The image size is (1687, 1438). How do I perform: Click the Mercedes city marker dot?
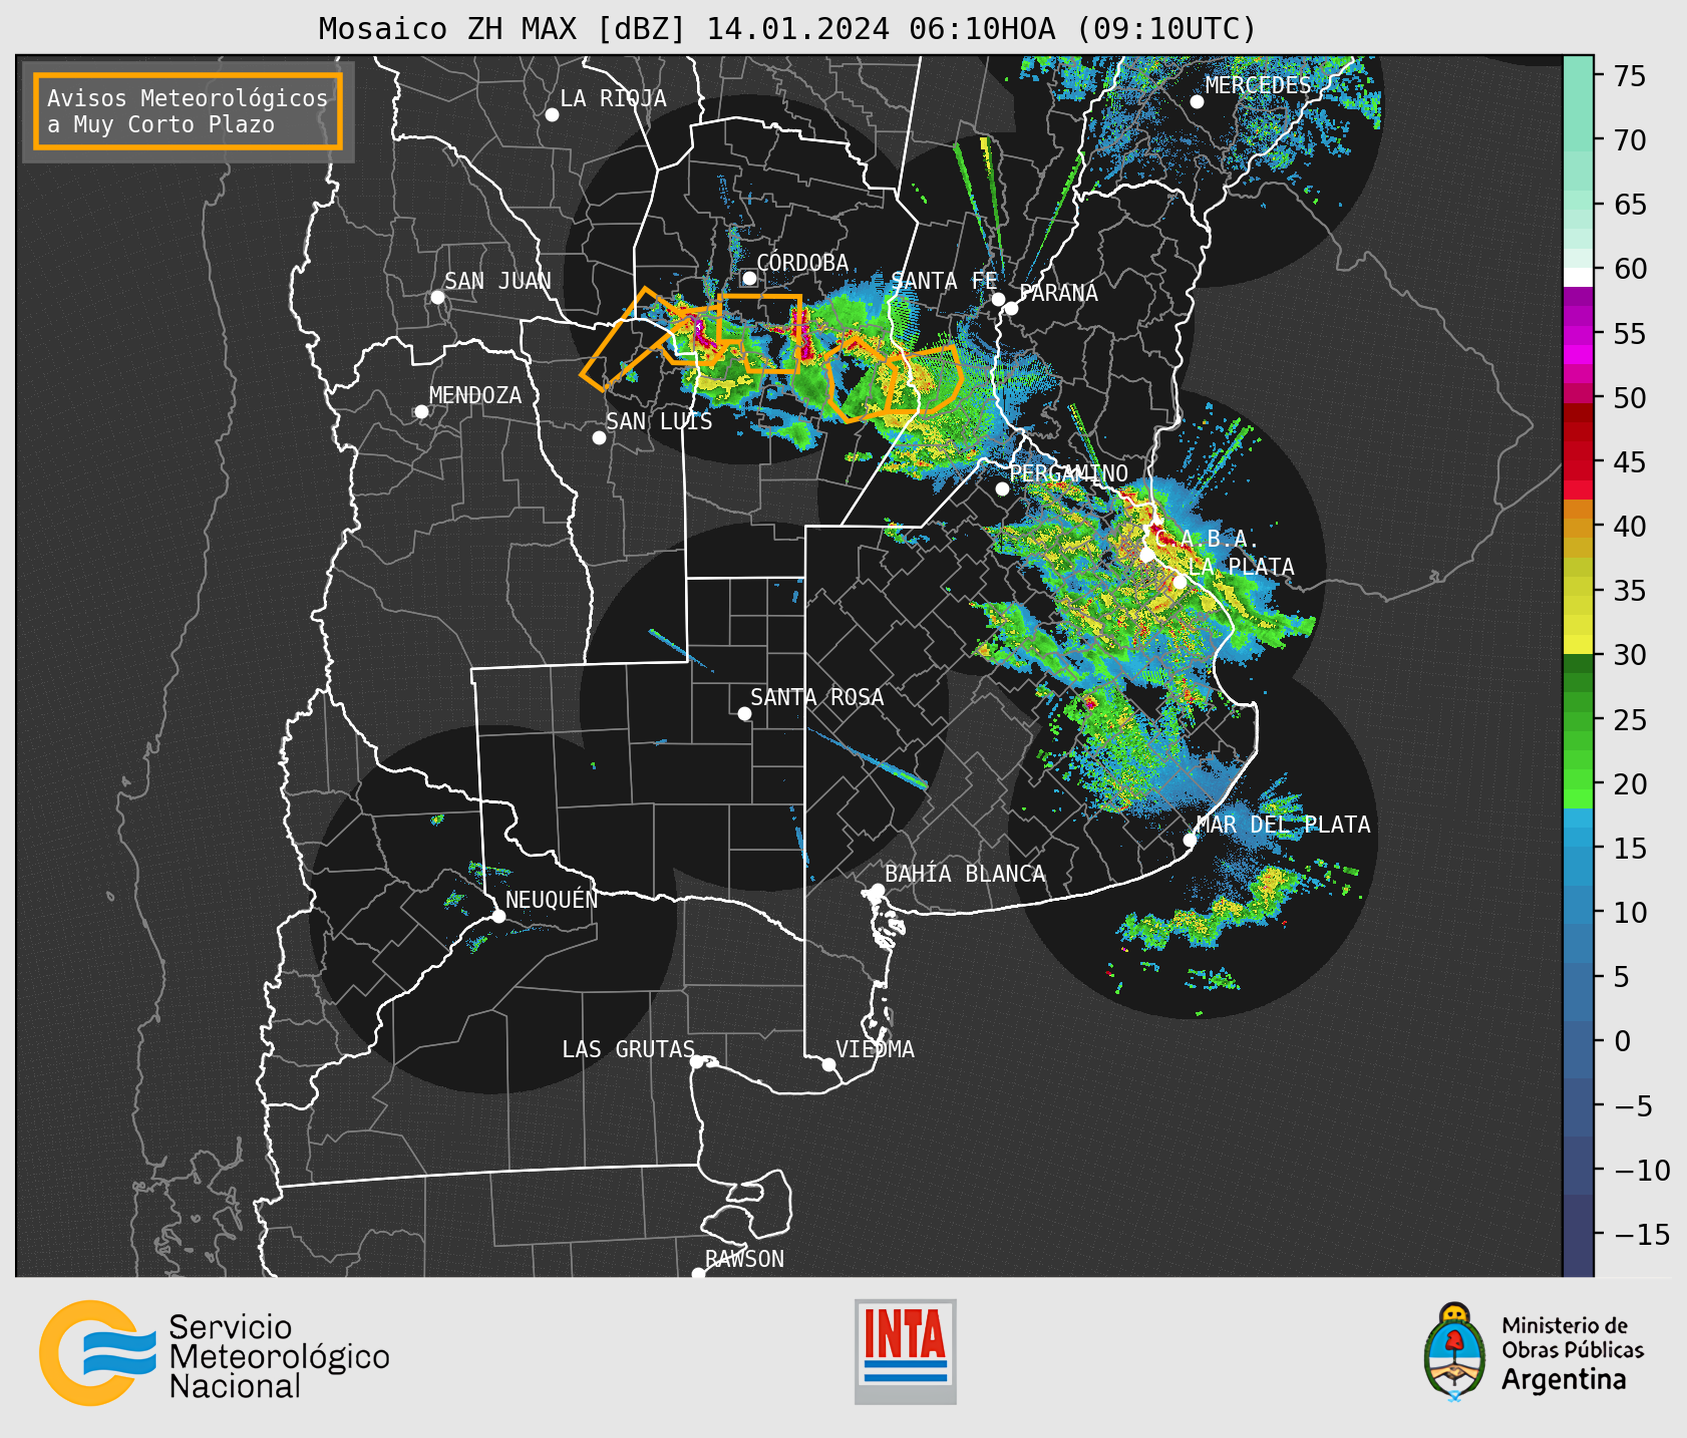tap(1197, 102)
